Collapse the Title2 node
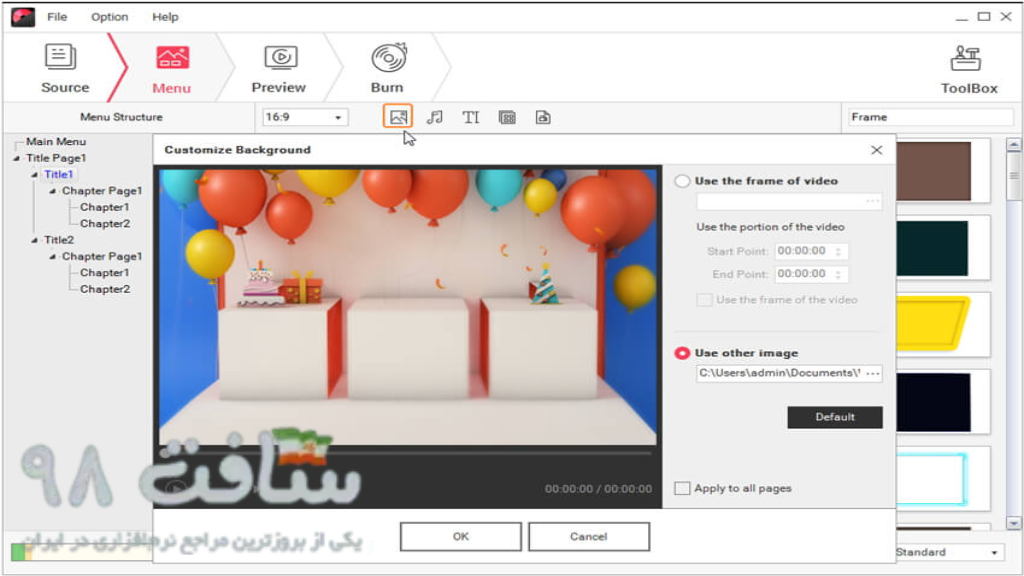1024x576 pixels. coord(34,240)
